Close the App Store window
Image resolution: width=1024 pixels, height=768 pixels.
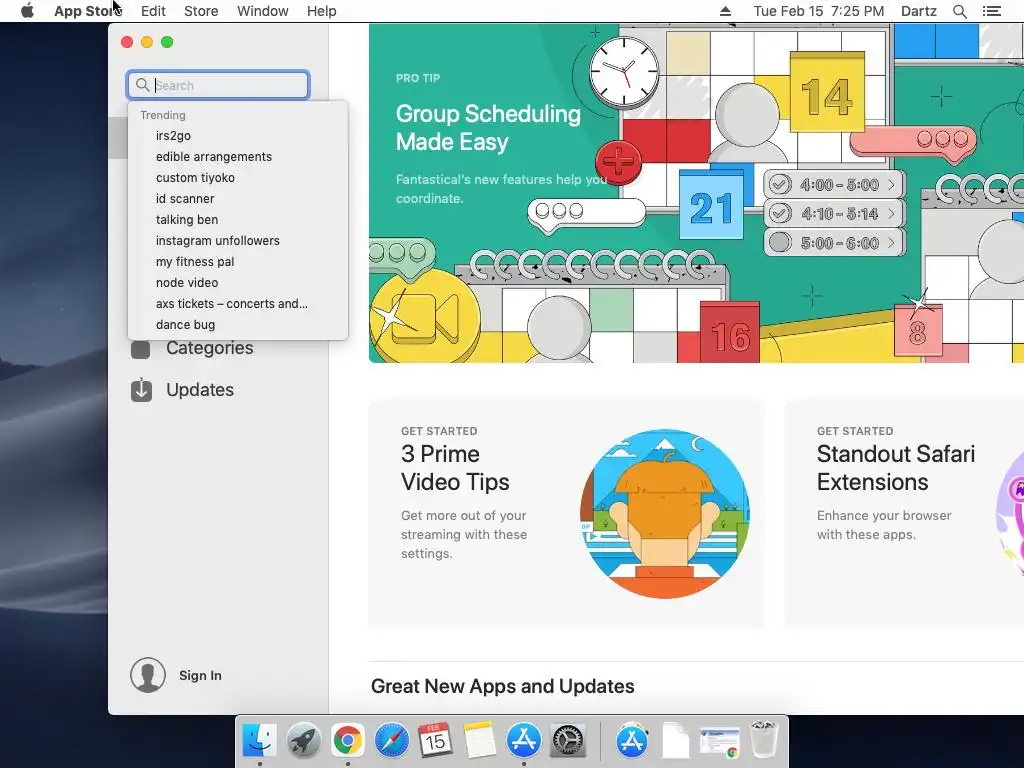127,42
